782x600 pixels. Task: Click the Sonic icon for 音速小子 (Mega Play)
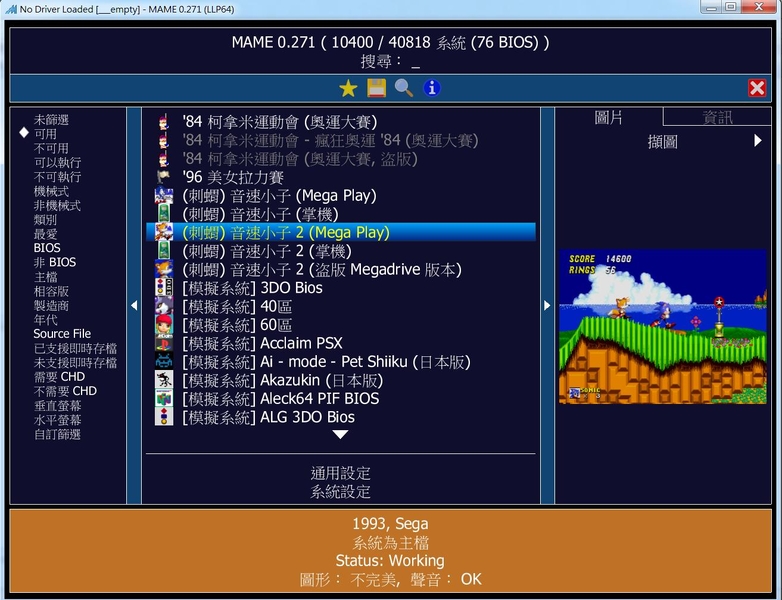click(164, 196)
